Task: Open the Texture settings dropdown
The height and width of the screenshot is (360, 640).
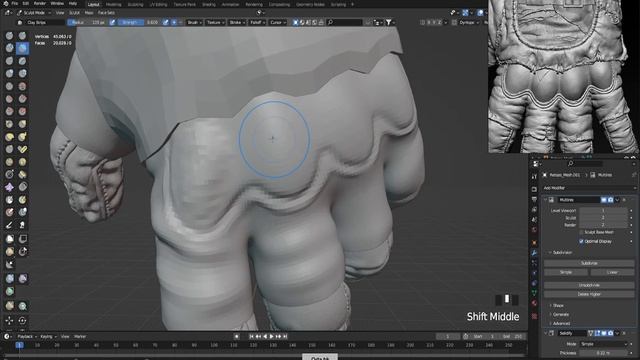Action: point(215,22)
